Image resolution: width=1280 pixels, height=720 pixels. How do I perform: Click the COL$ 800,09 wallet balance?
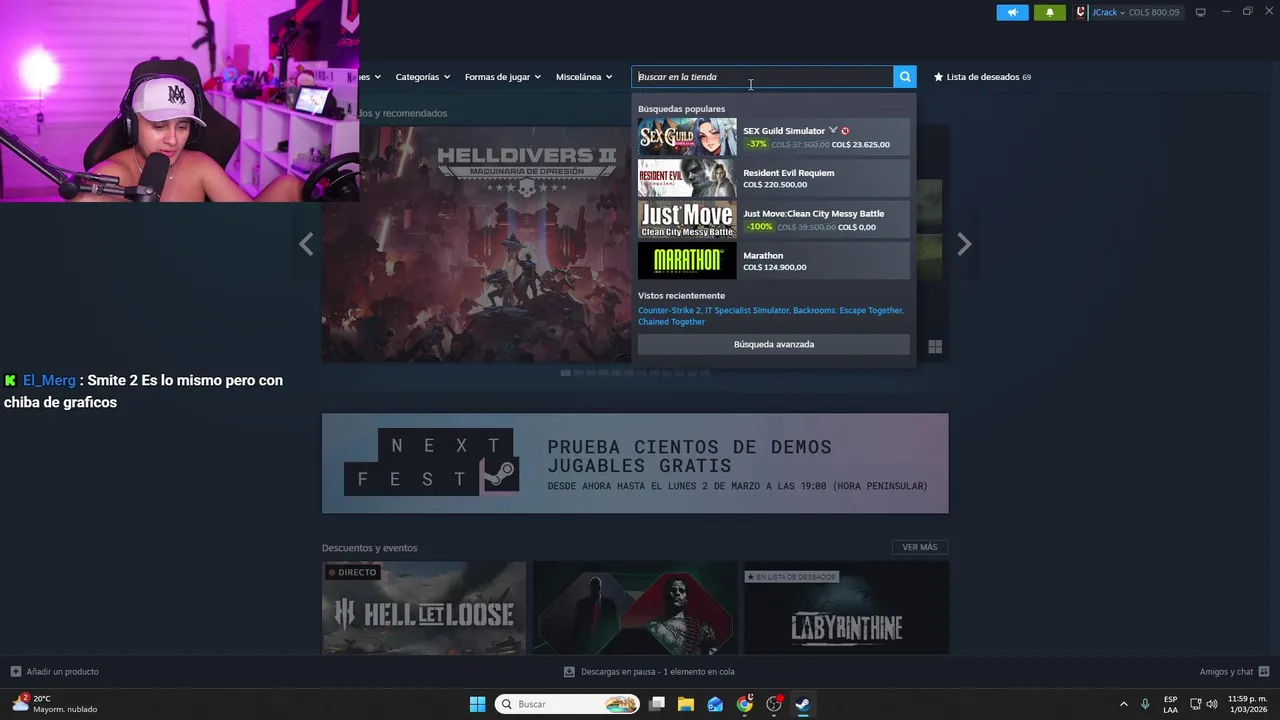click(x=1154, y=13)
